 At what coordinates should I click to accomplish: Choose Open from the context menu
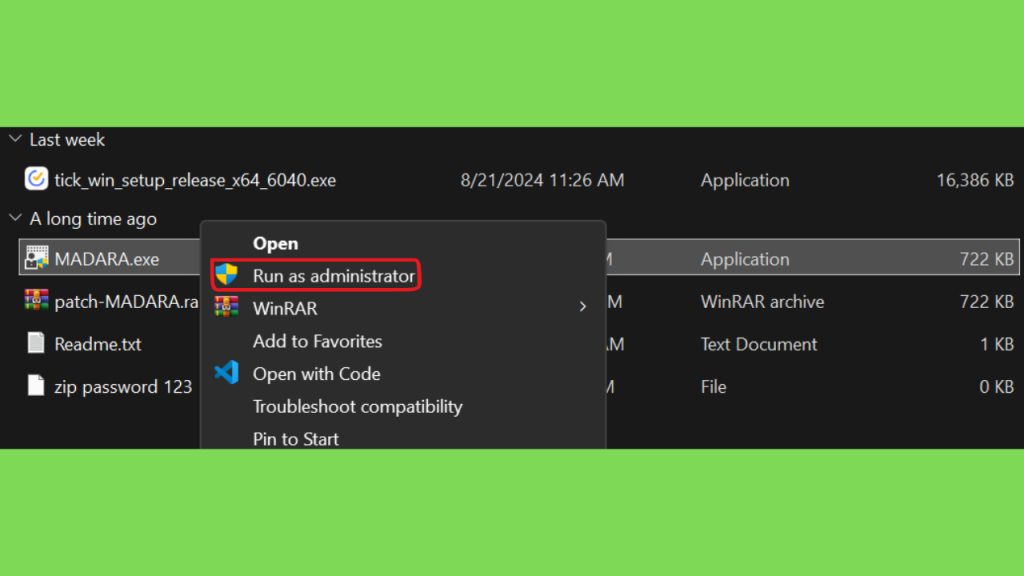coord(275,244)
